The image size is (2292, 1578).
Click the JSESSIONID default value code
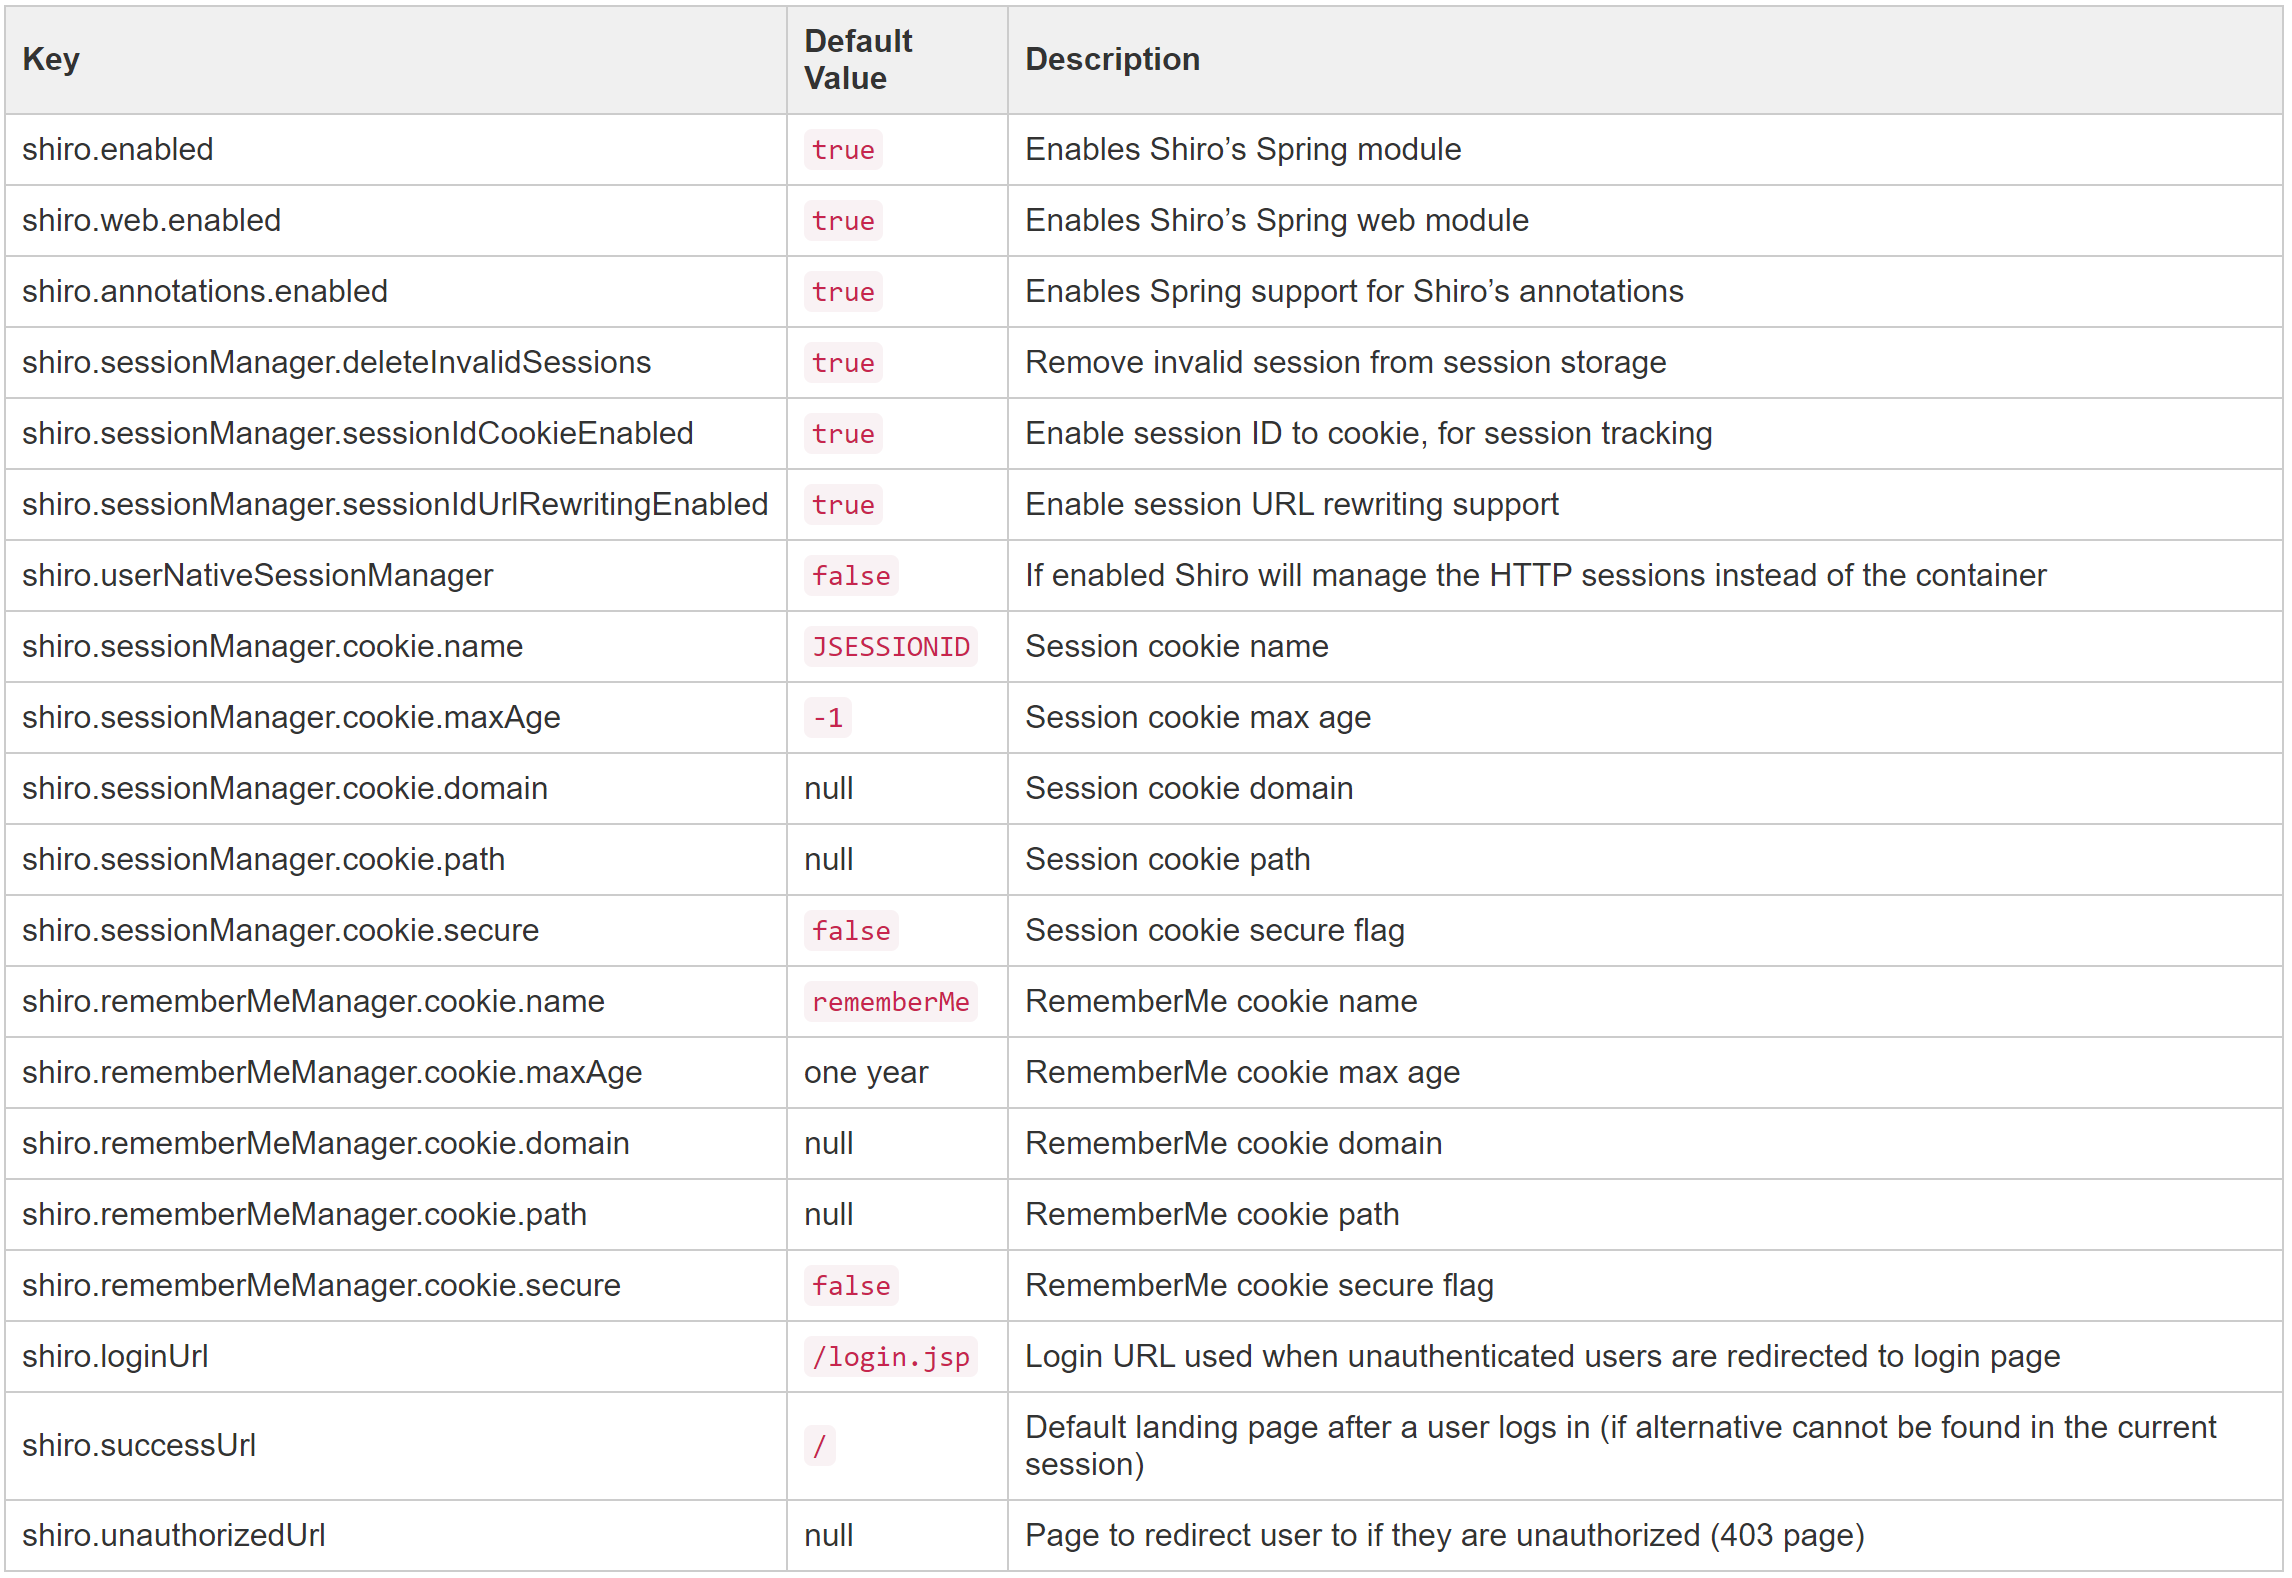pos(889,647)
